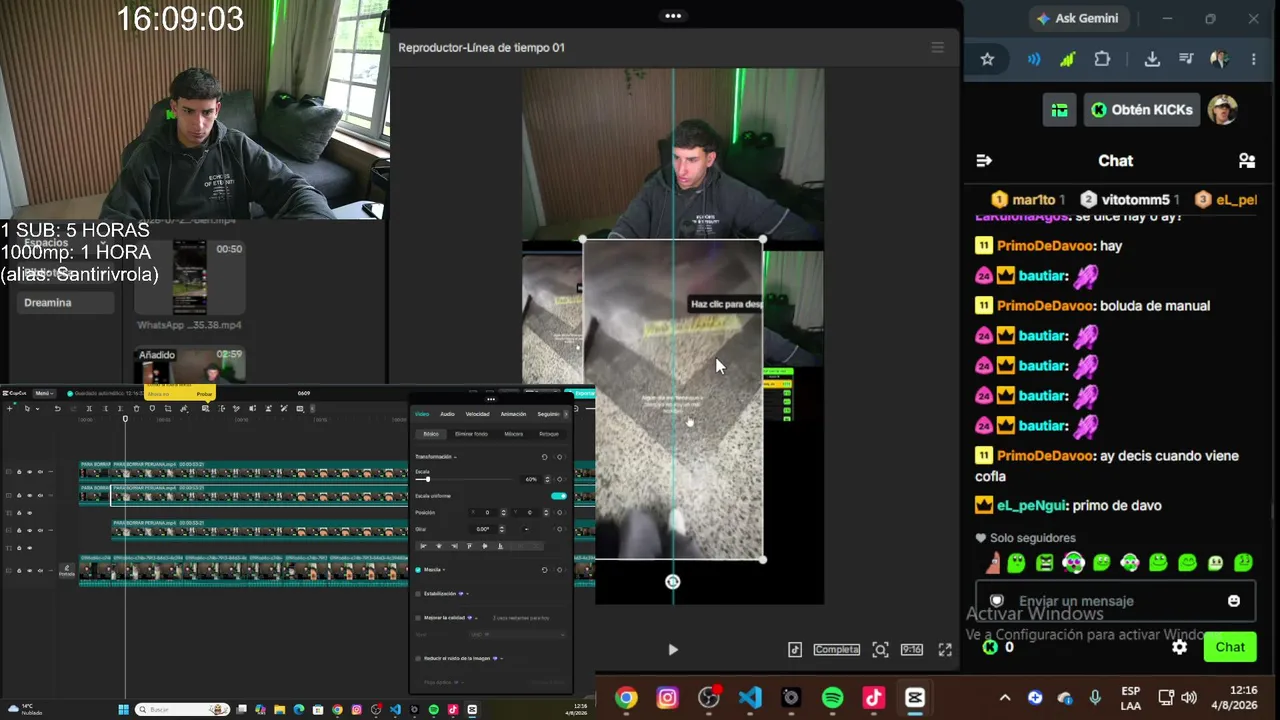Switch to the Audio tab
The height and width of the screenshot is (720, 1280).
pyautogui.click(x=447, y=414)
